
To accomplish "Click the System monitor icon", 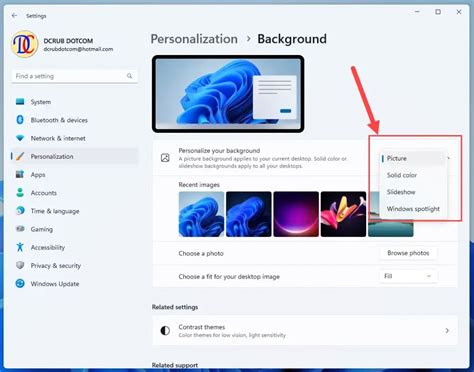I will 20,102.
